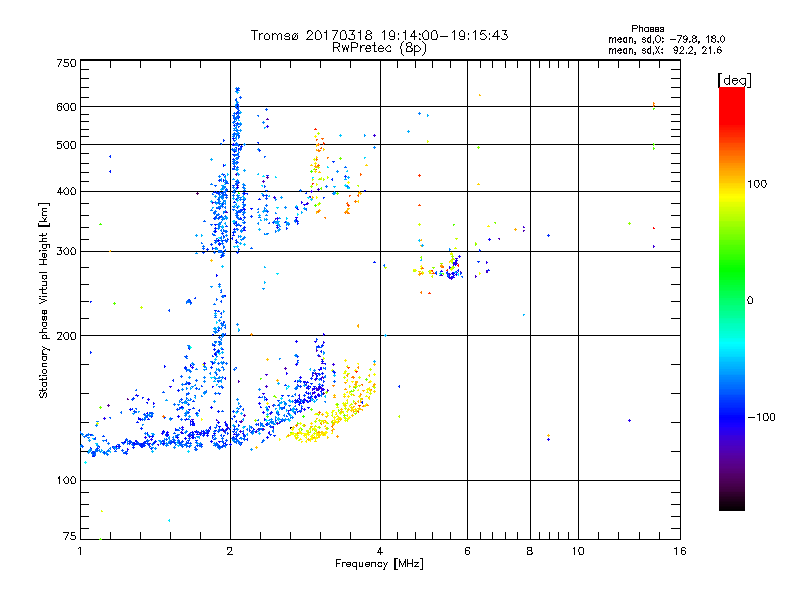Click the rainbow phase colorbar
This screenshot has height=600, width=800.
[732, 298]
